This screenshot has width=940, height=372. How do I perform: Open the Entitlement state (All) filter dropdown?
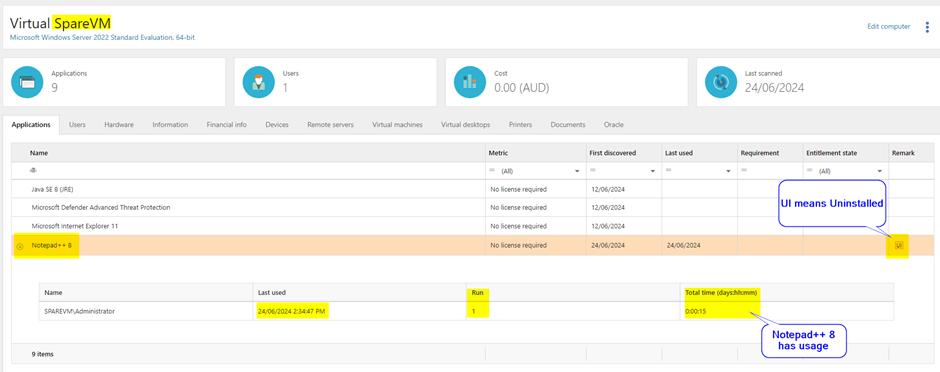(x=879, y=171)
